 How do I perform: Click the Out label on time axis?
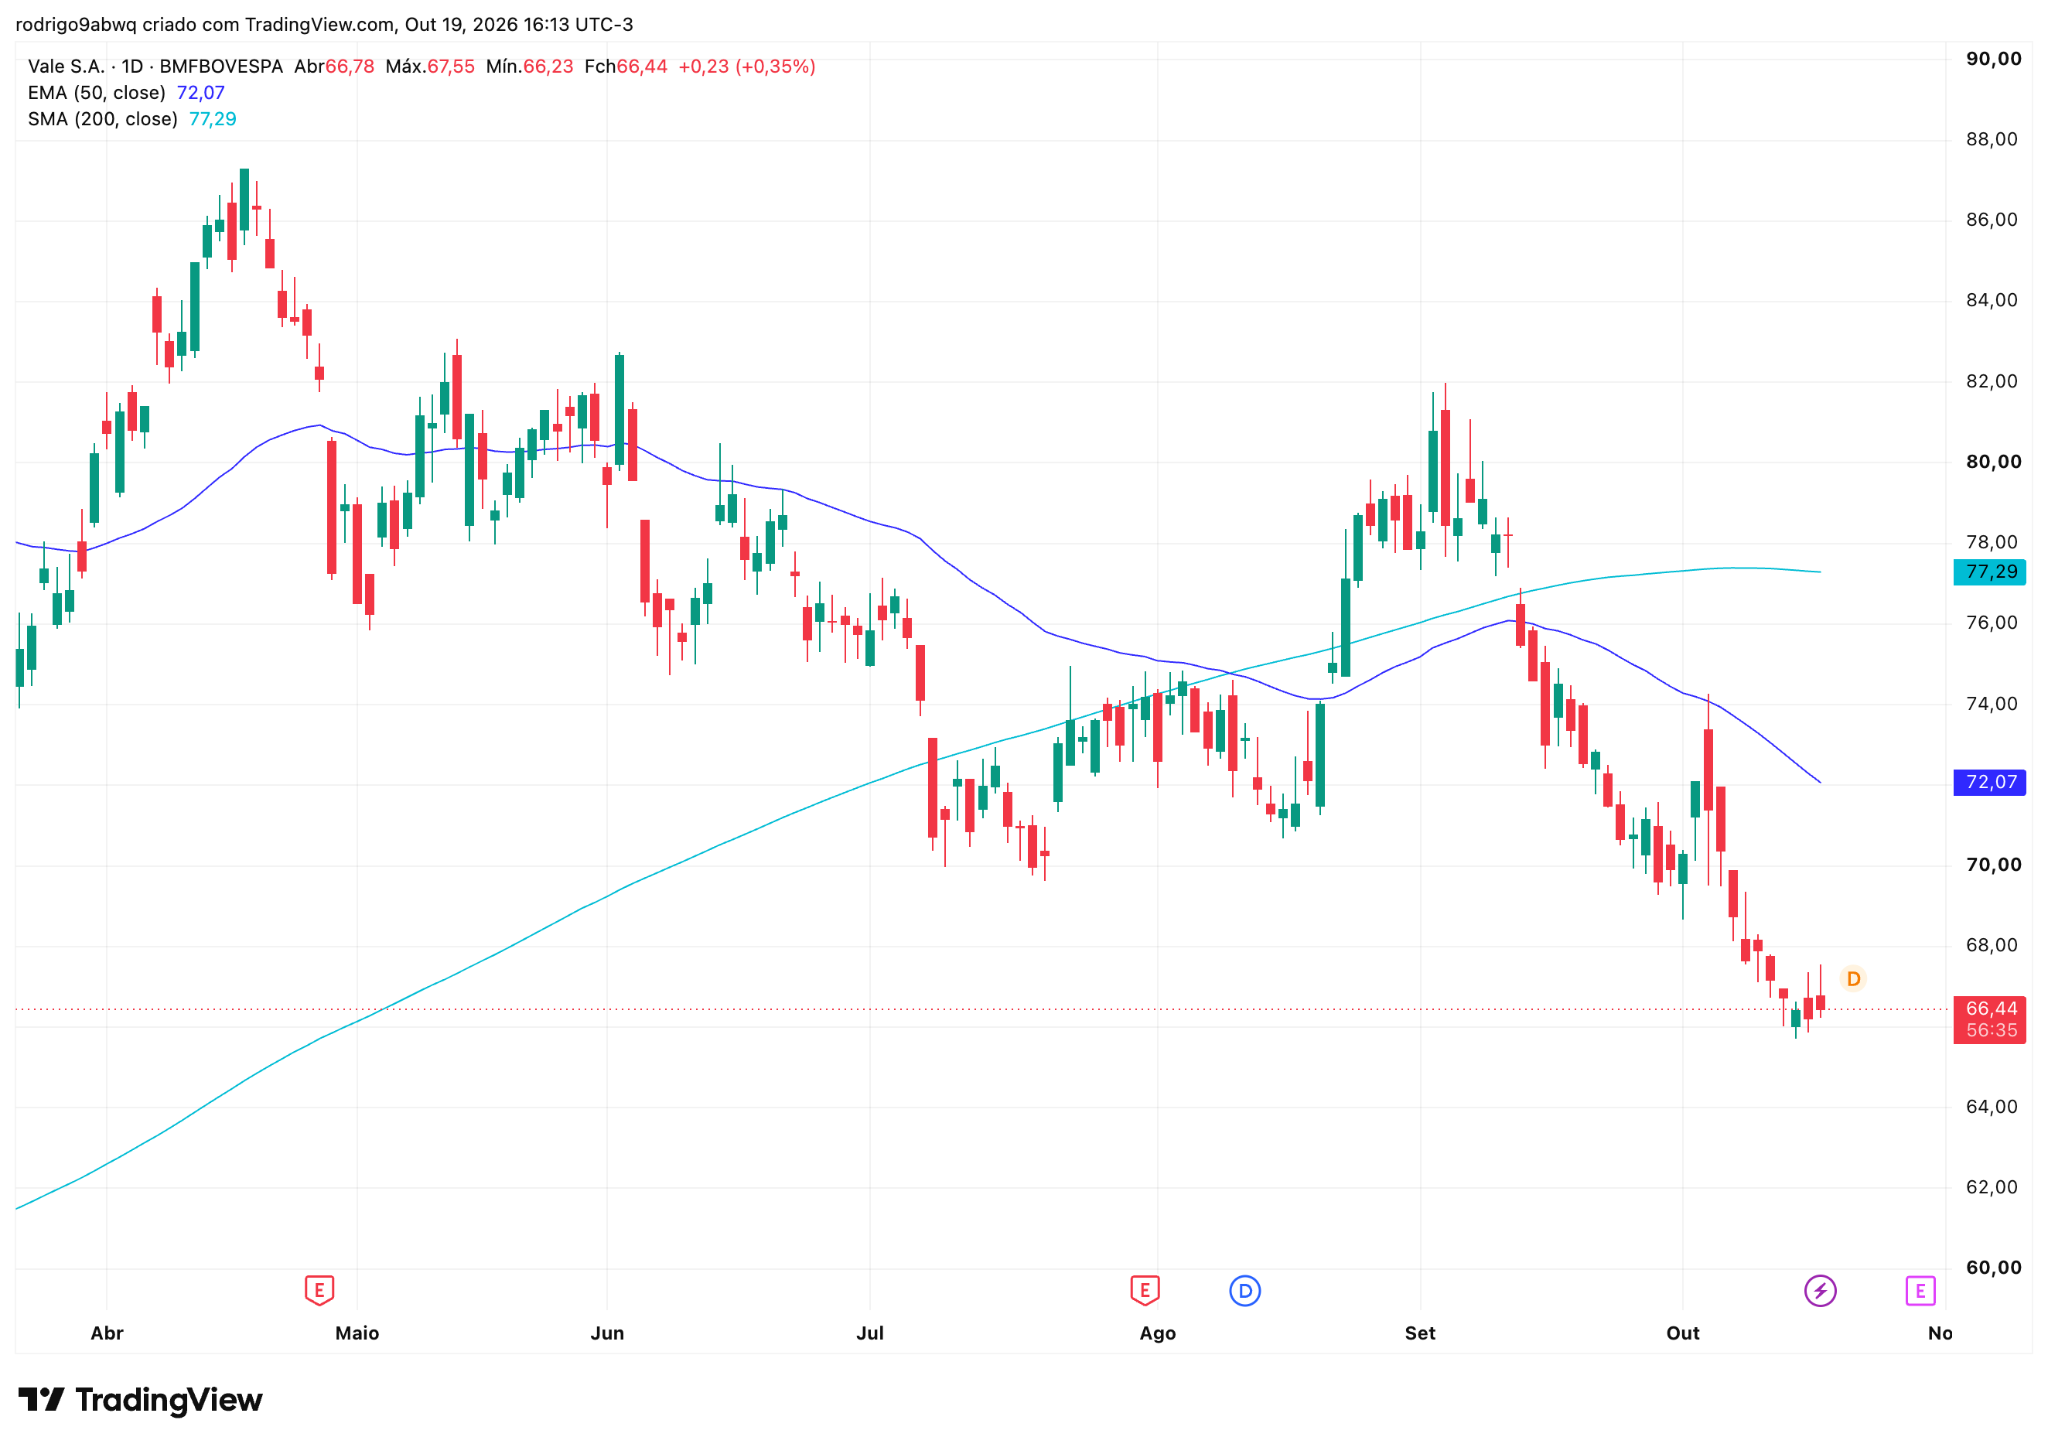[1683, 1333]
